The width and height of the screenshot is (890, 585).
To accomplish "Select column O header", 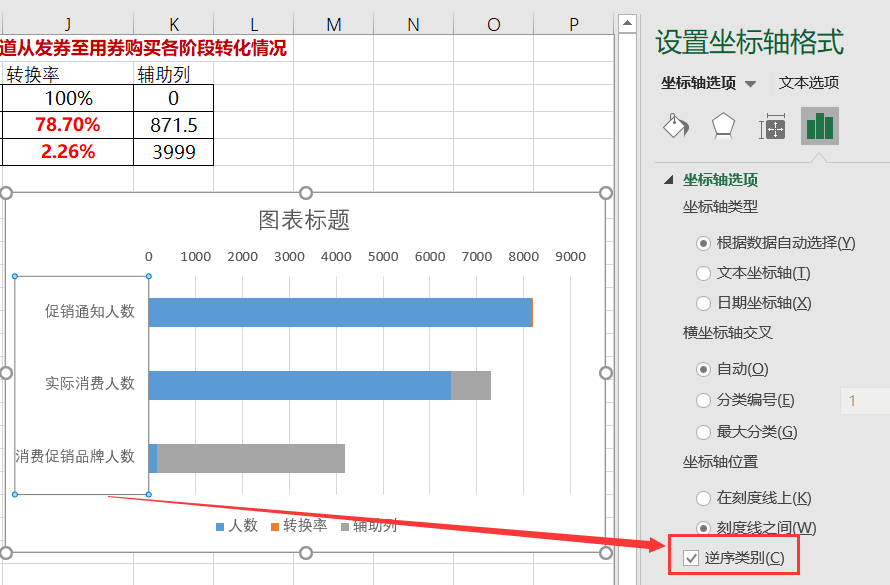I will coord(493,24).
